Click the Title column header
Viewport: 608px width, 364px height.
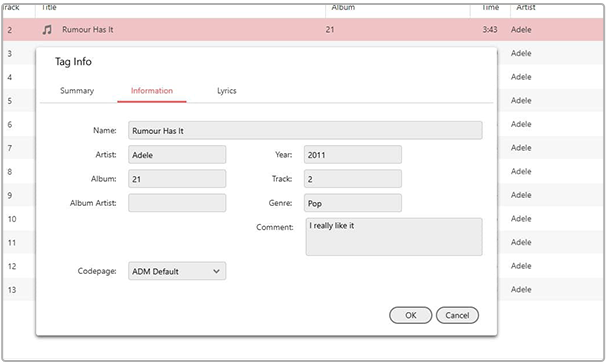(49, 7)
